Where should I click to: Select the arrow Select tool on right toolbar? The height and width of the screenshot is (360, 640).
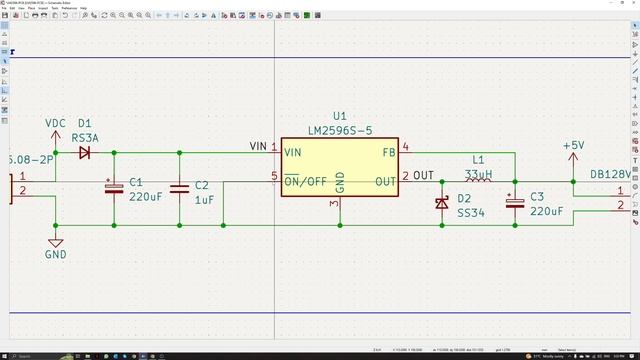(x=635, y=25)
